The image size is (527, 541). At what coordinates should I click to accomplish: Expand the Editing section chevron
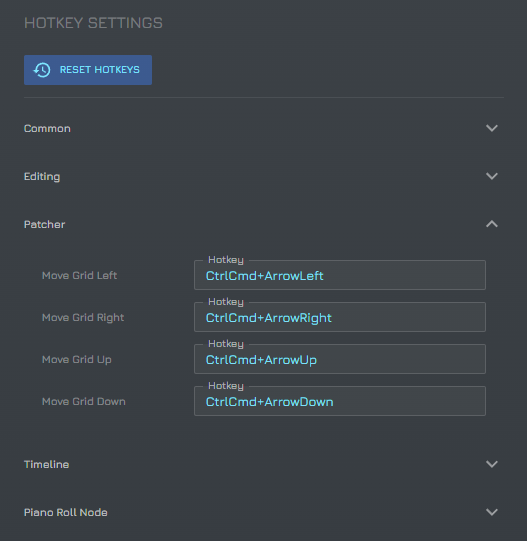click(491, 176)
